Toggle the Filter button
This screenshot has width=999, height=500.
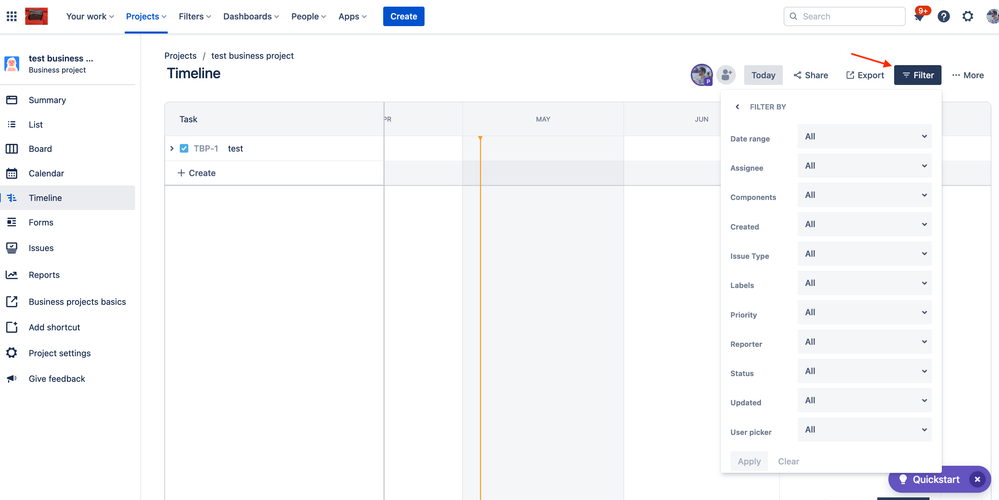917,75
